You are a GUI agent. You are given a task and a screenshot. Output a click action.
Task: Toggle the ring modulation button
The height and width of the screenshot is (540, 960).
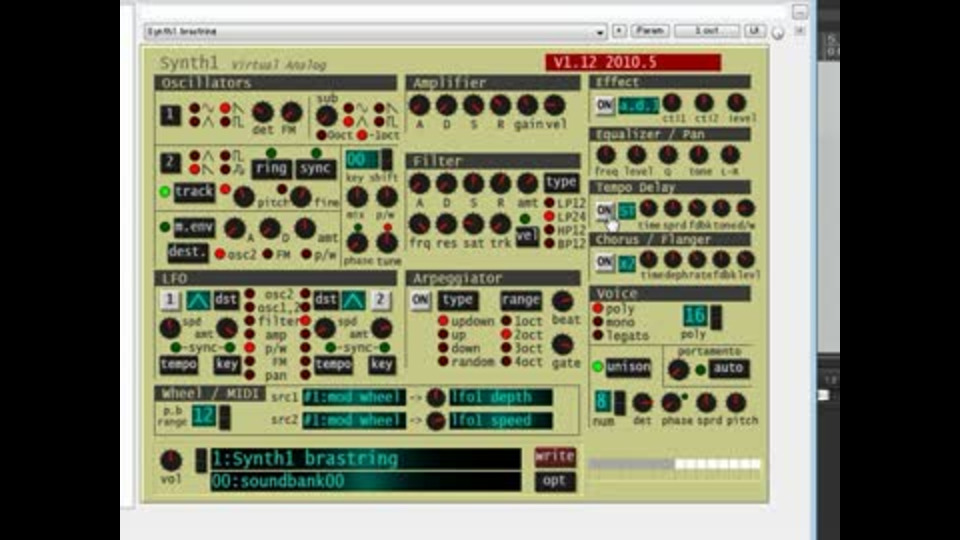(x=271, y=168)
